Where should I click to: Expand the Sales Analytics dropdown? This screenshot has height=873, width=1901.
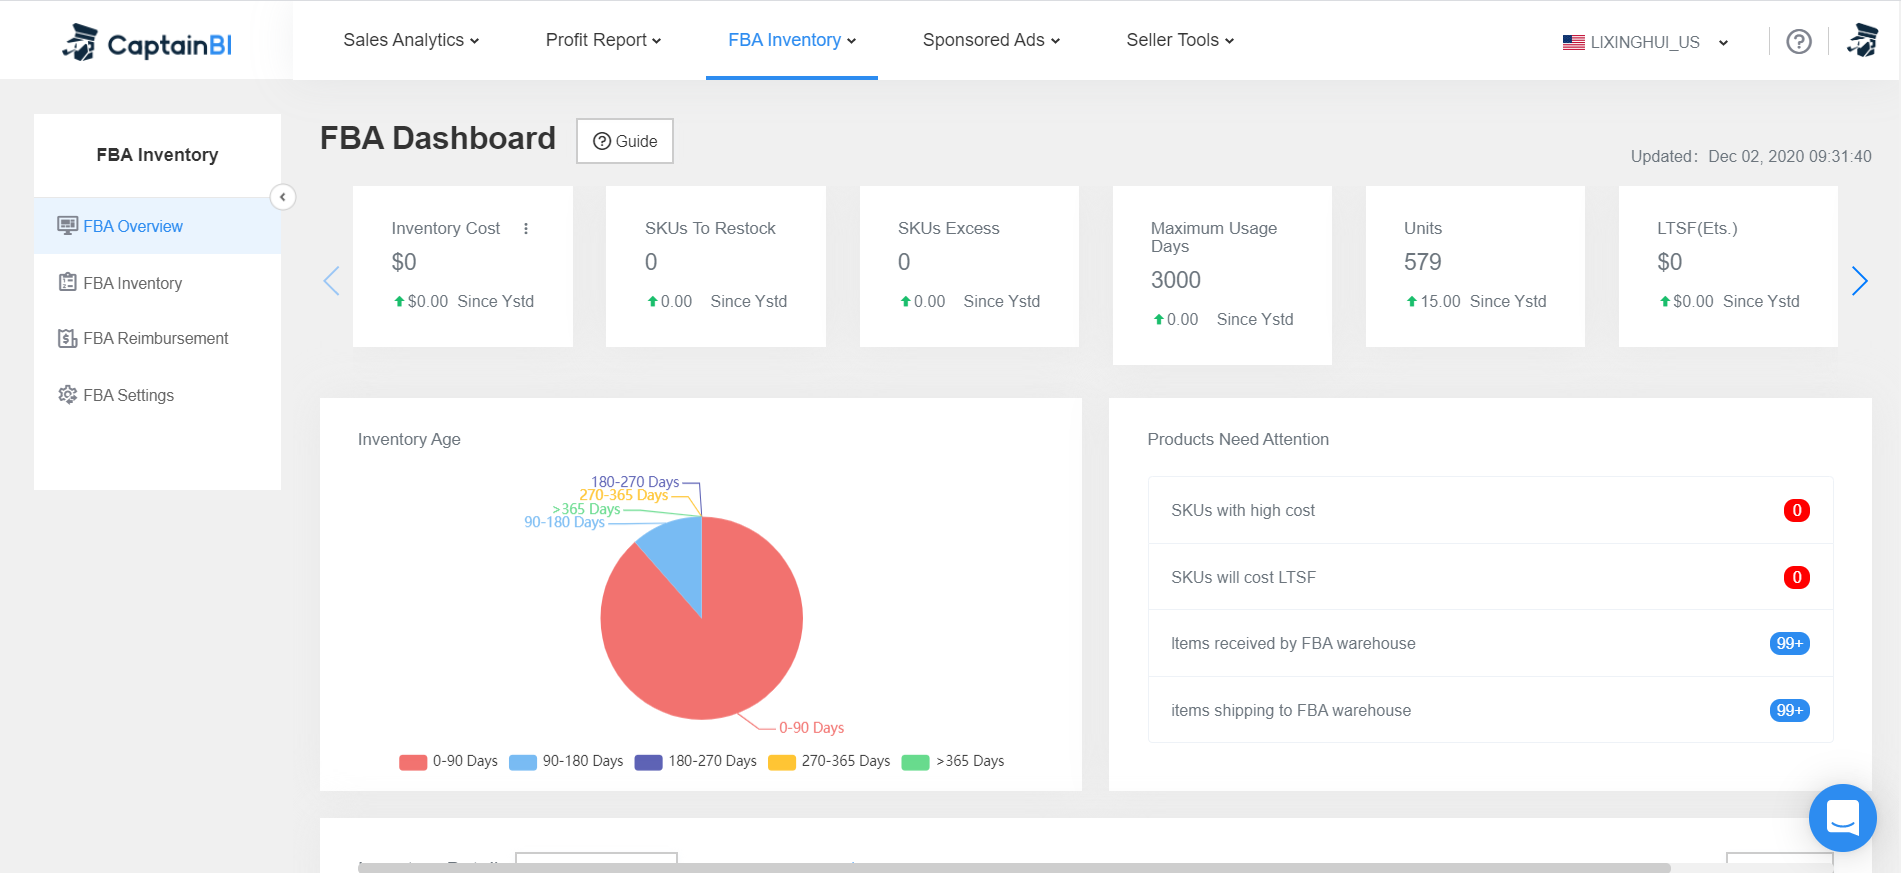[x=411, y=40]
